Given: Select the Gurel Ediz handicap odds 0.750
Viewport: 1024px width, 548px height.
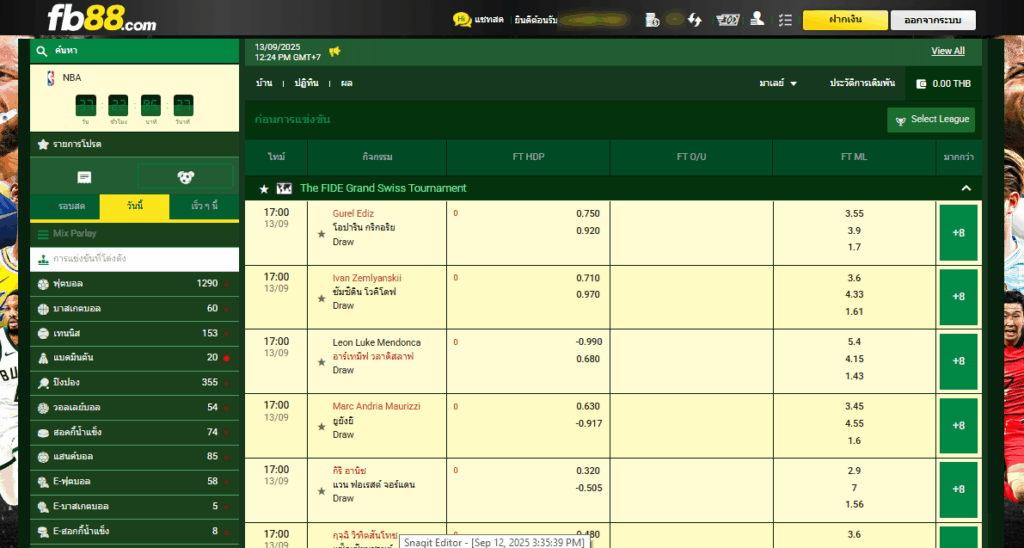Looking at the screenshot, I should point(588,214).
